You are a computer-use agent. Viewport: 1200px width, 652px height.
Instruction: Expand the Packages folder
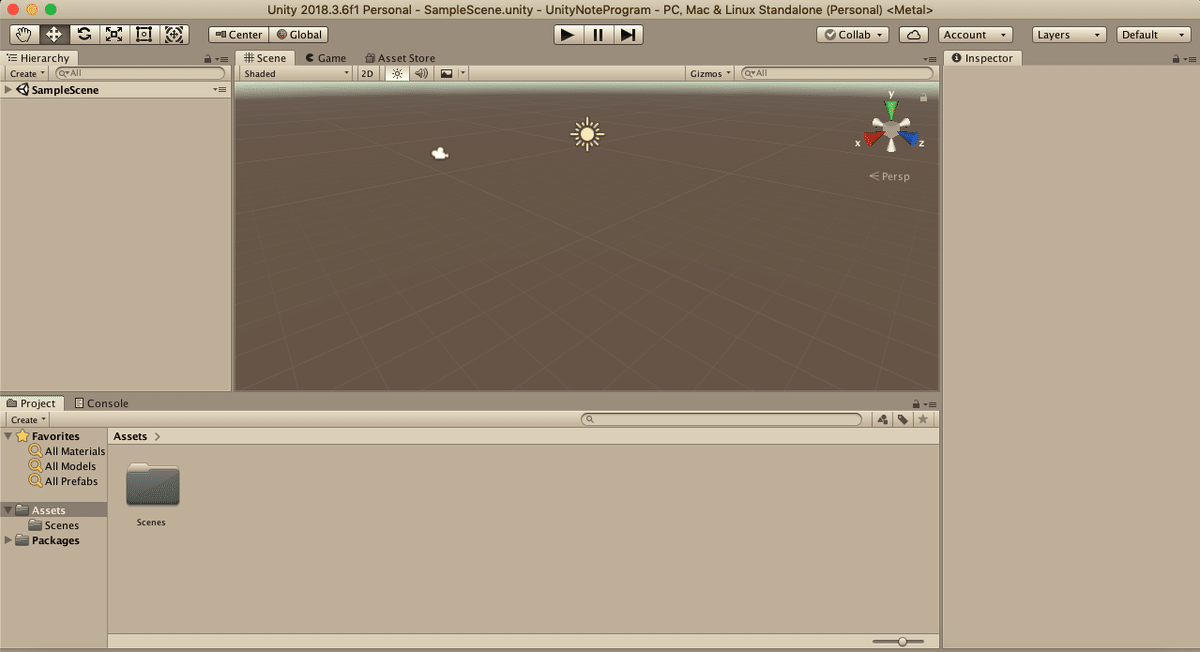8,540
